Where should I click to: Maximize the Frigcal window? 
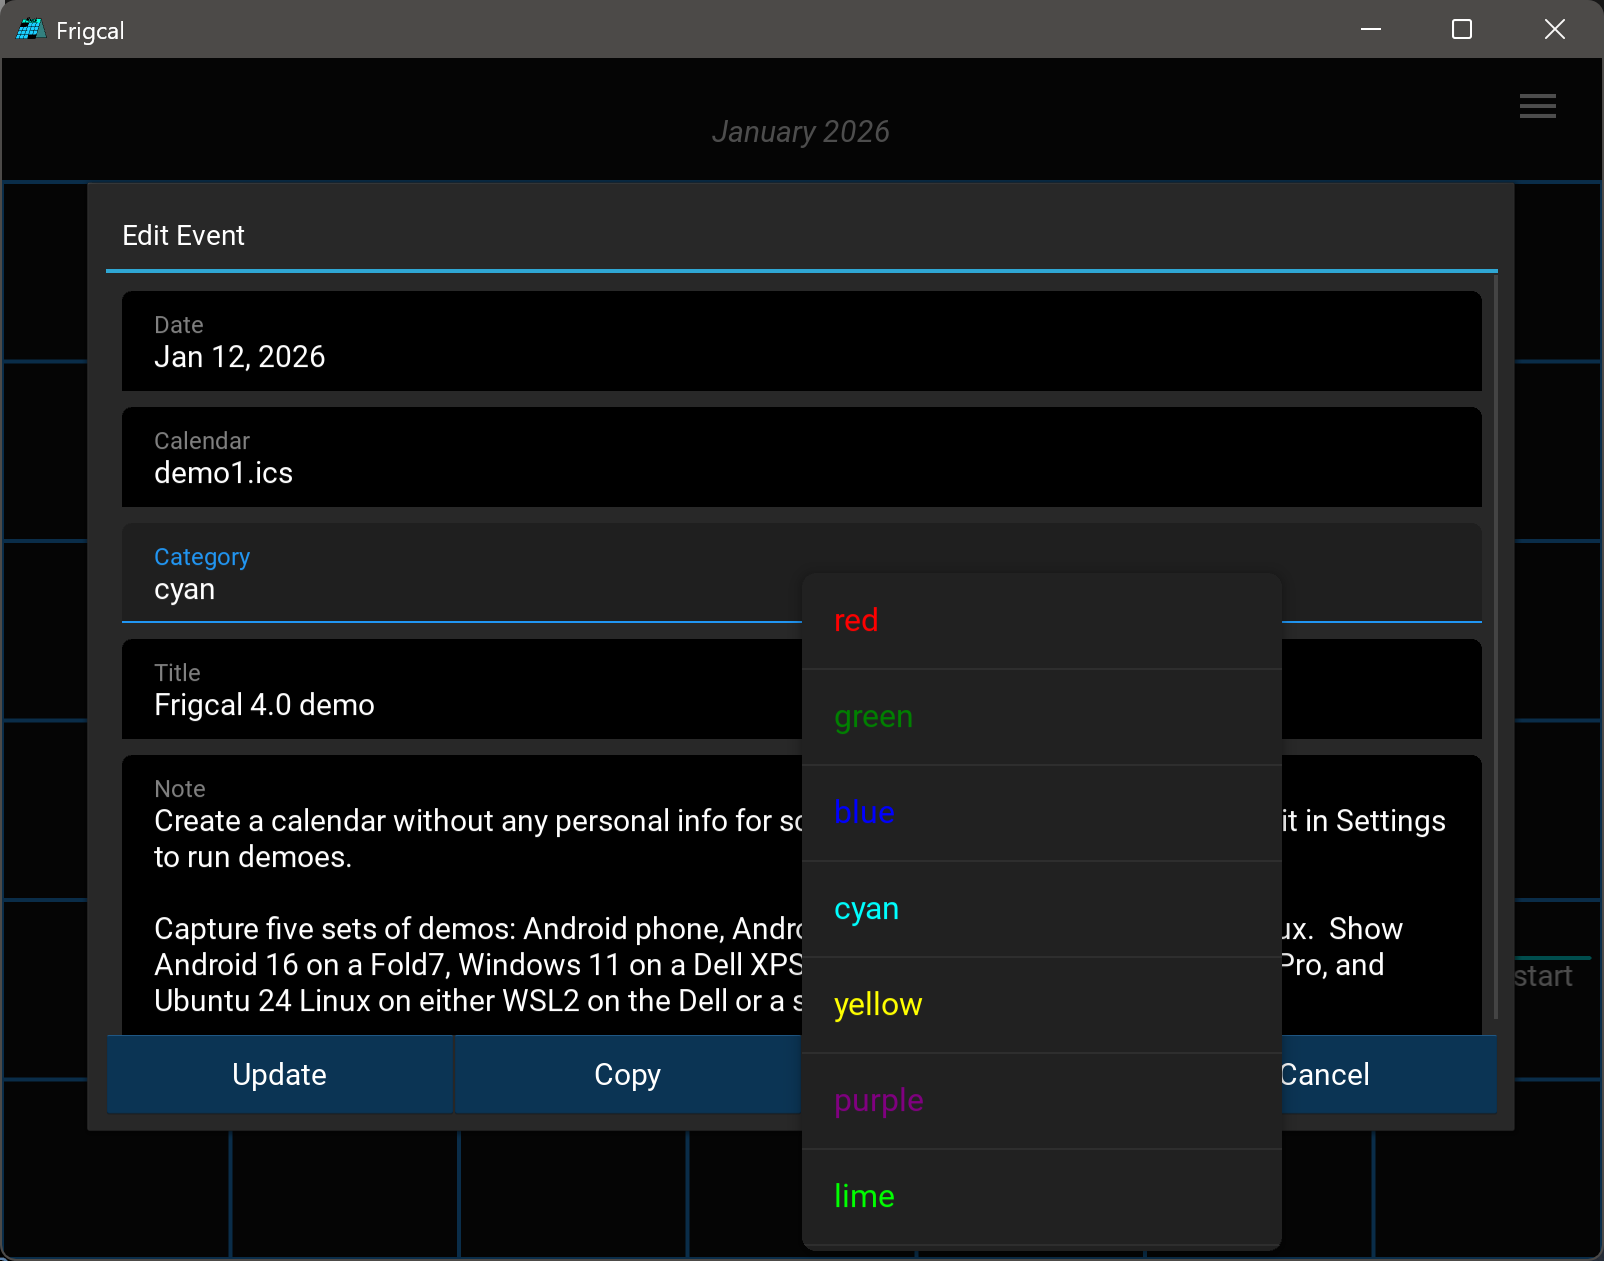[1462, 30]
